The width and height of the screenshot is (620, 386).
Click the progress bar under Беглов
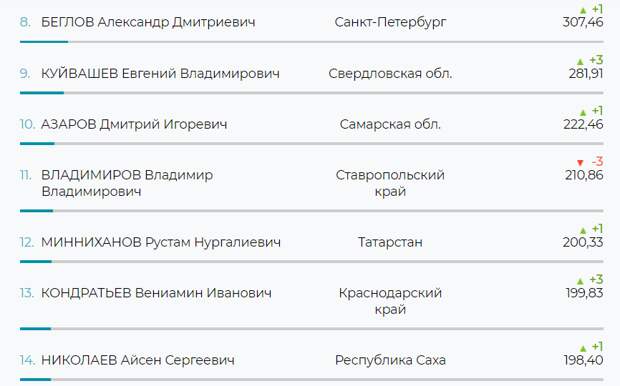(x=312, y=42)
